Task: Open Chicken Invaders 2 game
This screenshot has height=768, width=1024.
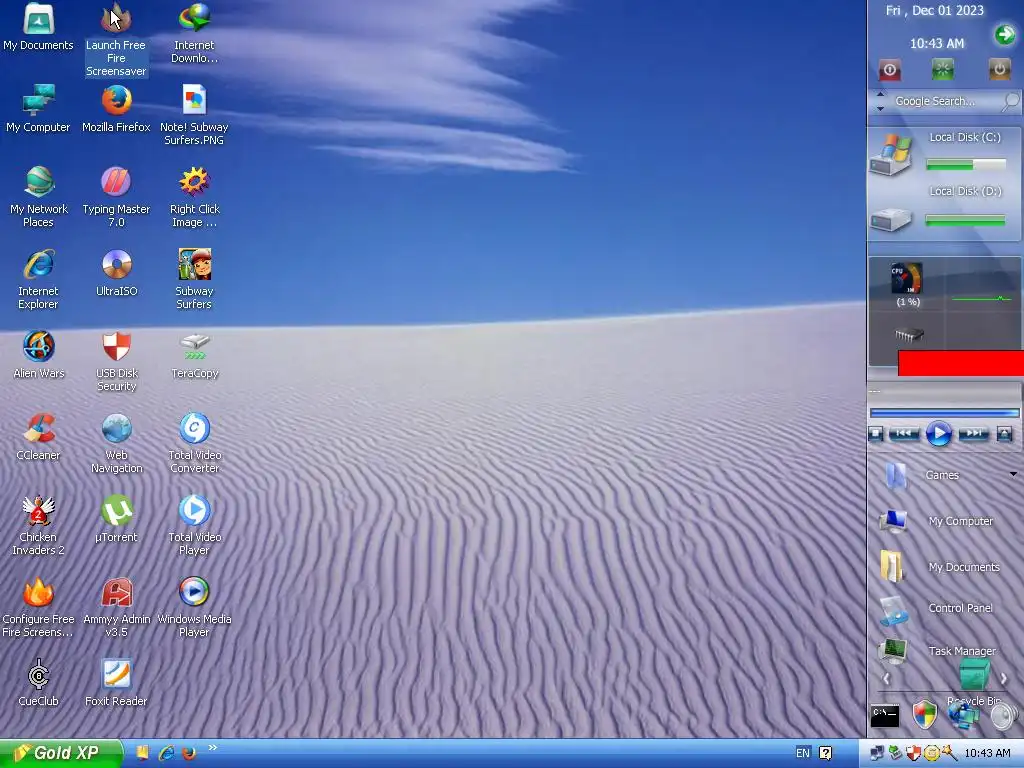Action: pos(39,525)
